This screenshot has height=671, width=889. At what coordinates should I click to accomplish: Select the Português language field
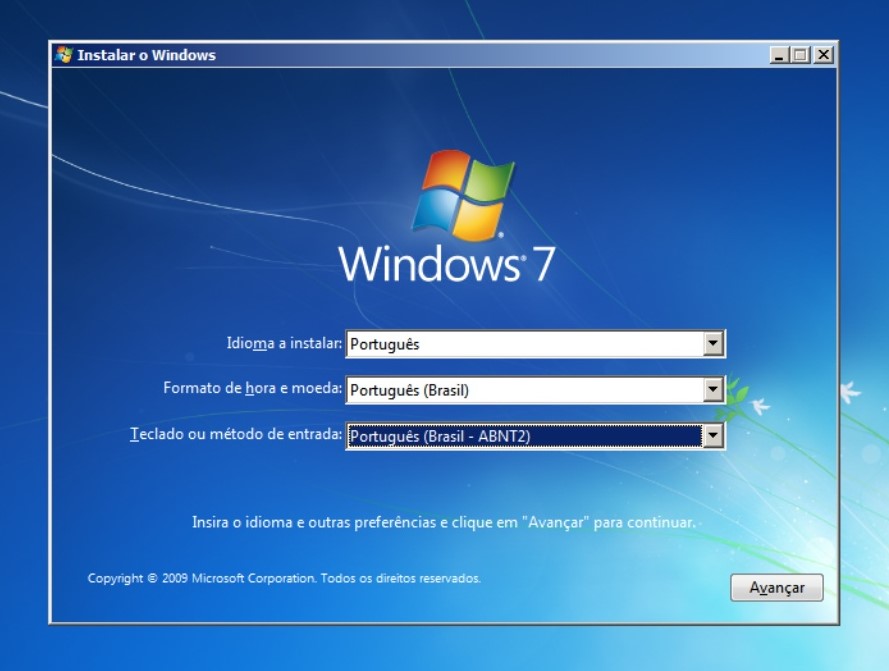point(535,344)
